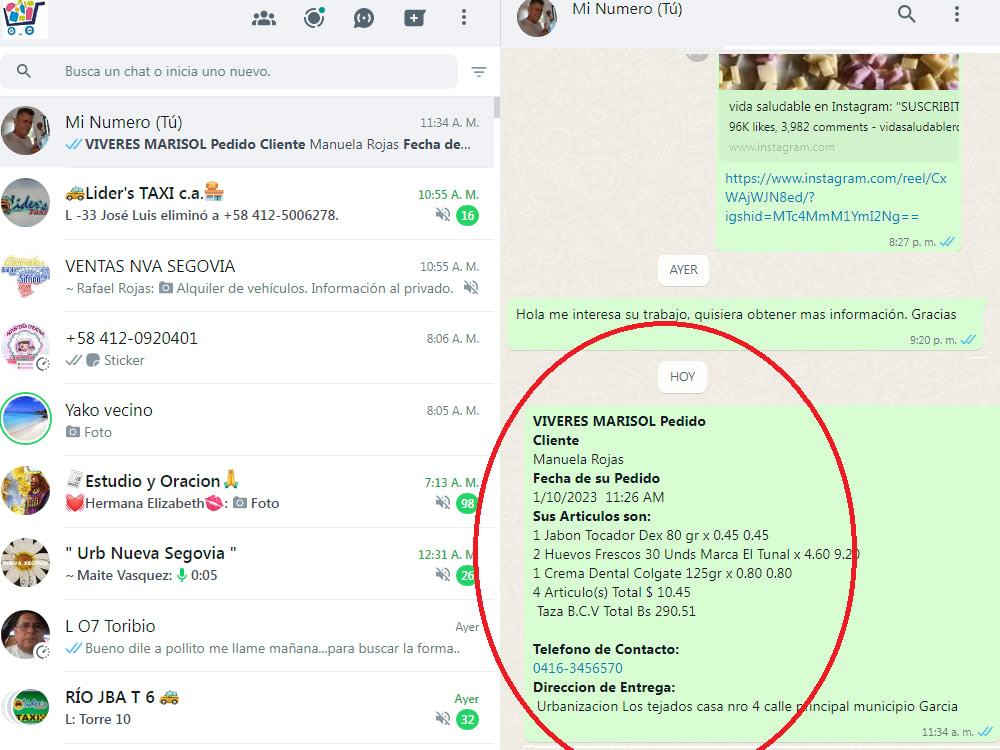Image resolution: width=1000 pixels, height=750 pixels.
Task: Open the link preview card 'vida saludable en Instagram'
Action: coord(839,107)
